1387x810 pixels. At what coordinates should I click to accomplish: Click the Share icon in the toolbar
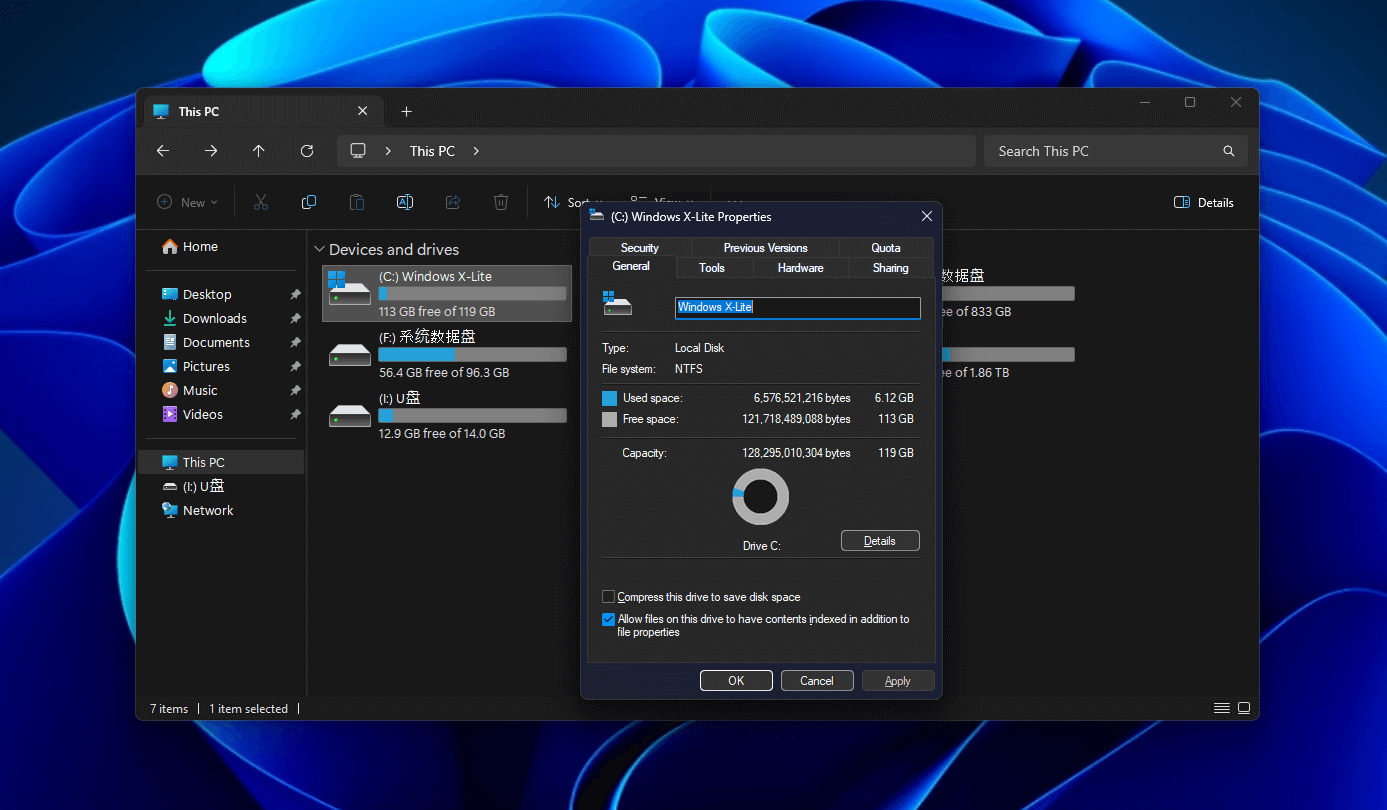pos(453,201)
